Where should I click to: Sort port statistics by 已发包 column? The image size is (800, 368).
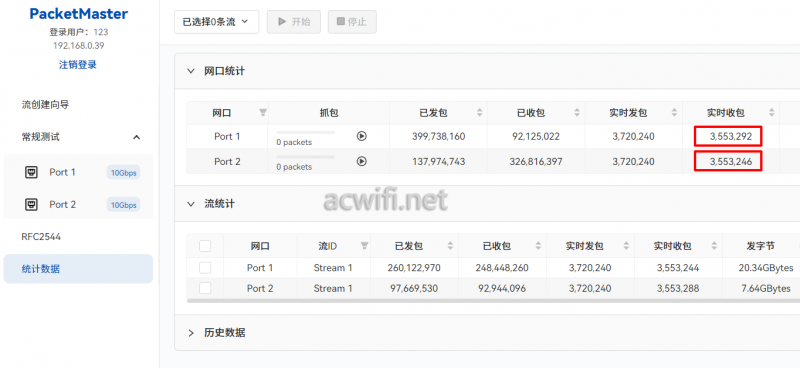pos(479,113)
